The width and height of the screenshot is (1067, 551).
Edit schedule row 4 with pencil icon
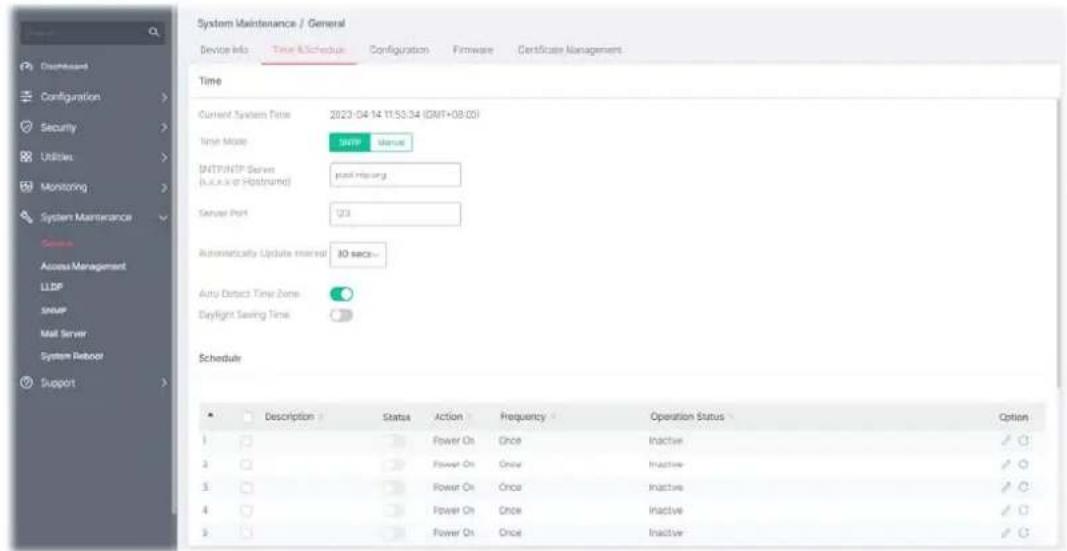(x=1005, y=510)
